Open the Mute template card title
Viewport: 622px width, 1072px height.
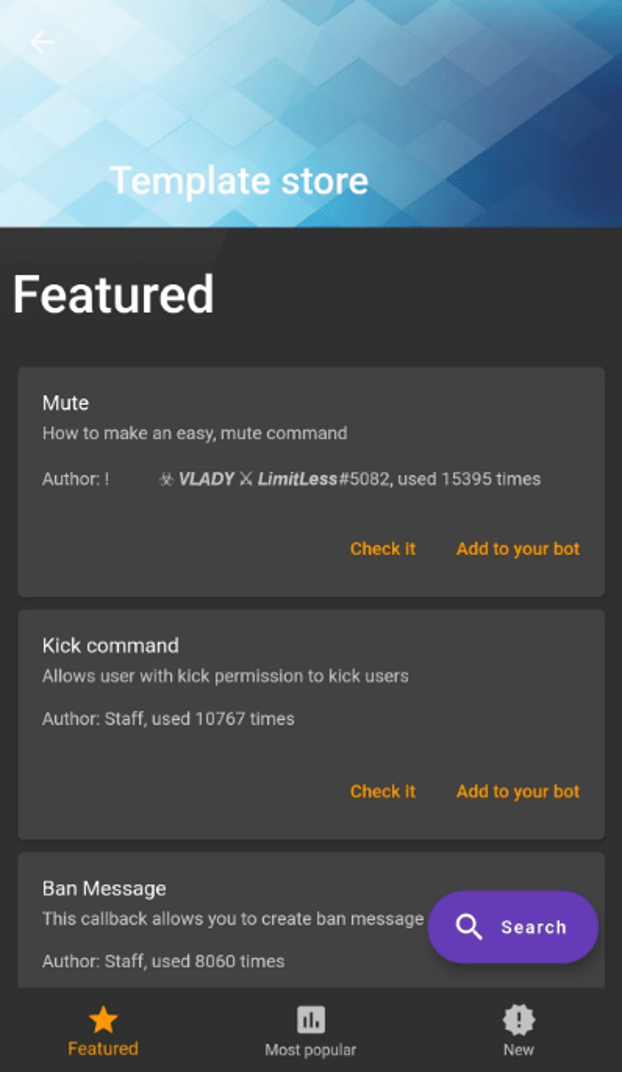click(66, 403)
